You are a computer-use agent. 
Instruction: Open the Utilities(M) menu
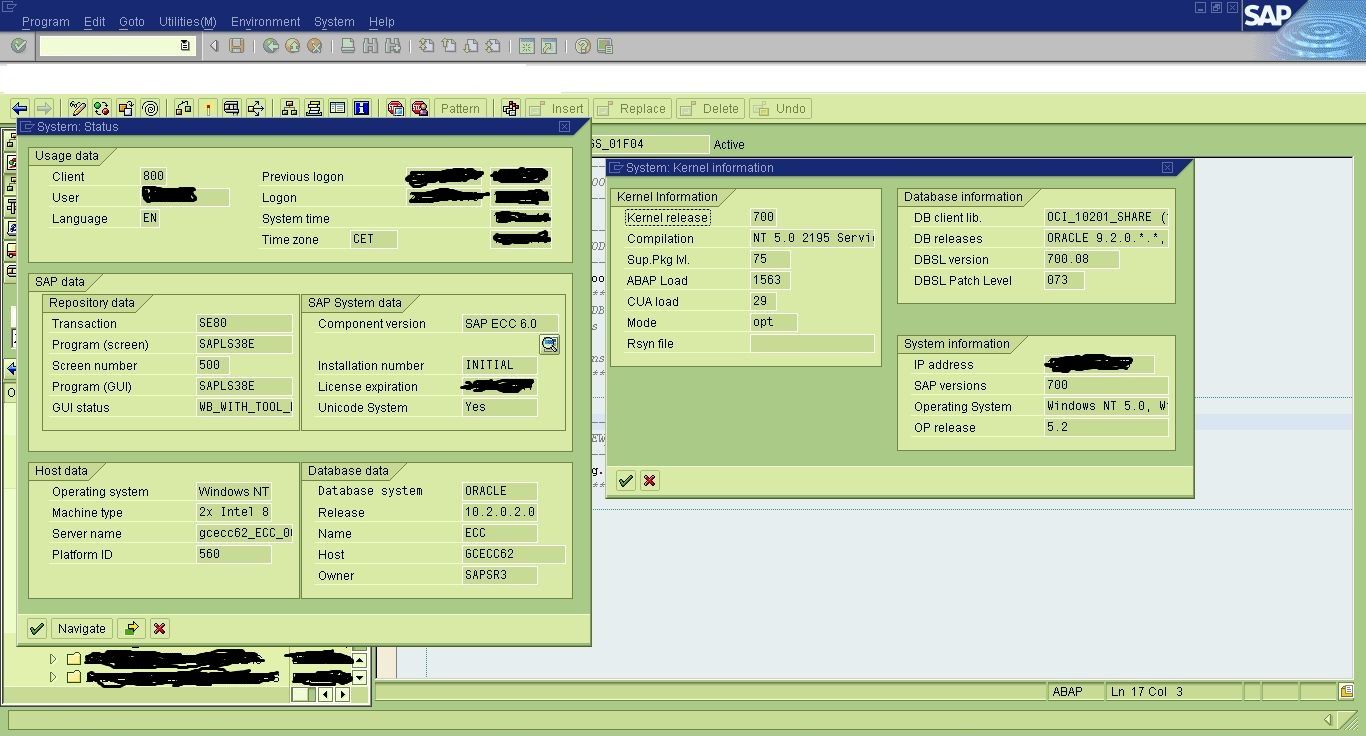(188, 22)
